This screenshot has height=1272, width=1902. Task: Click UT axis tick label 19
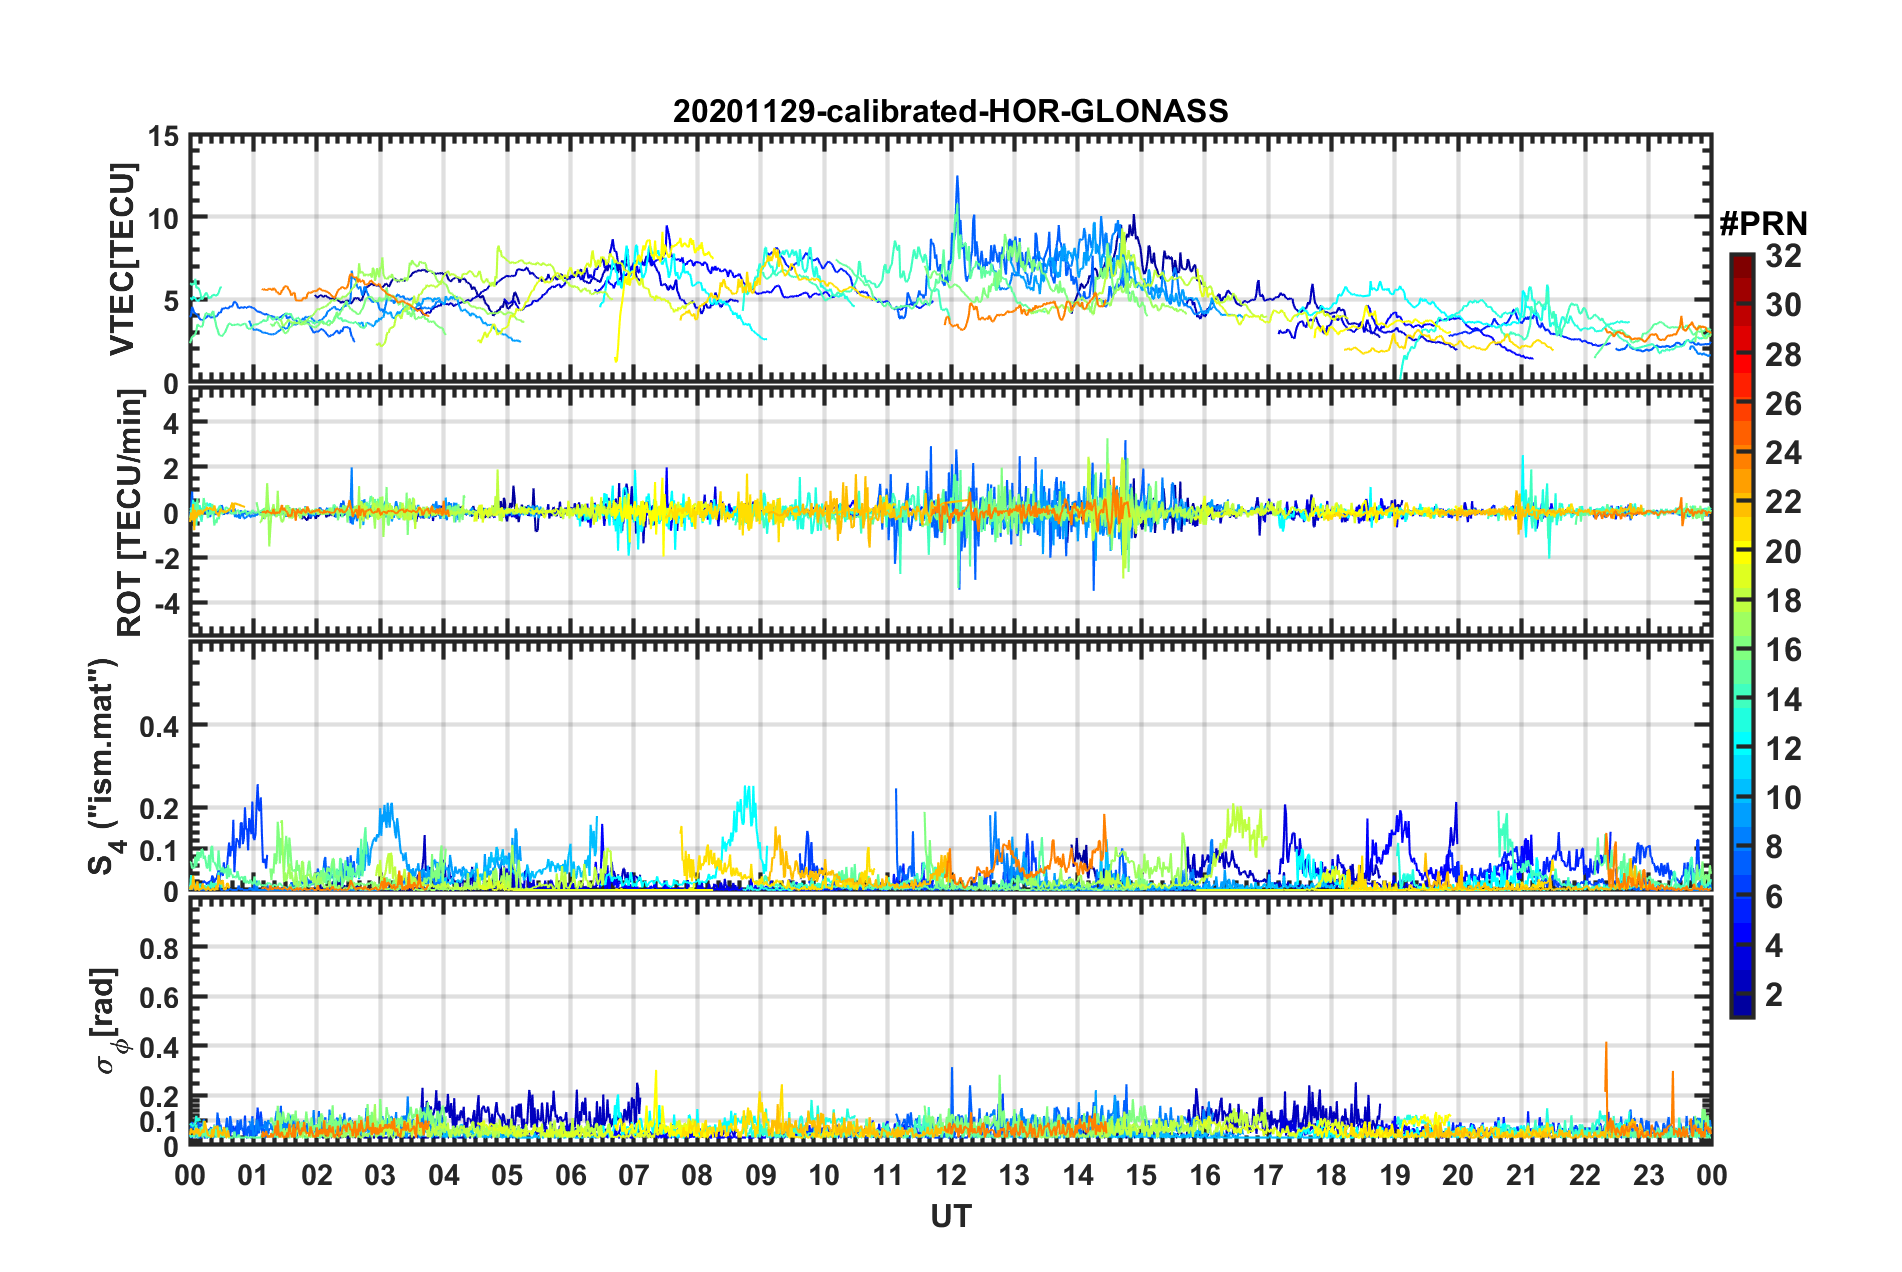pos(1395,1175)
